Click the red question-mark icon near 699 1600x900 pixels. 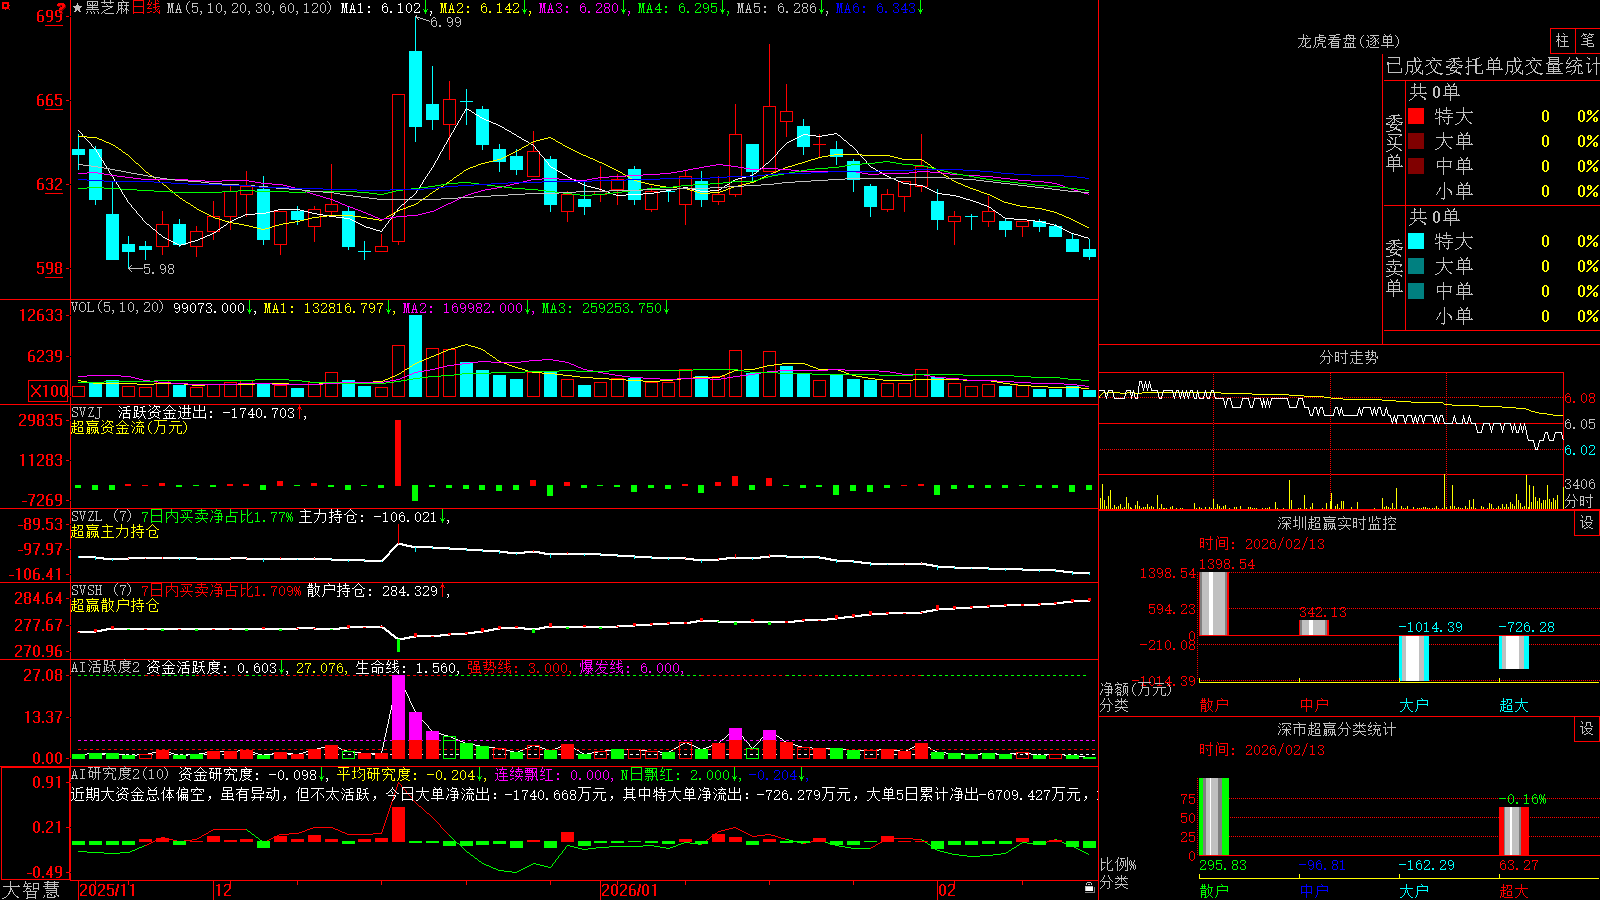tap(62, 7)
